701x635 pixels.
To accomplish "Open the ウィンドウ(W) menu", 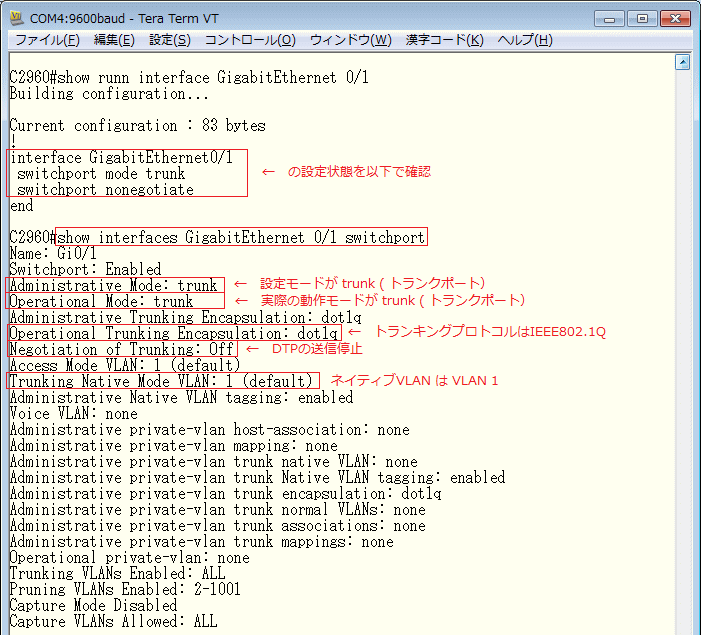I will click(350, 40).
